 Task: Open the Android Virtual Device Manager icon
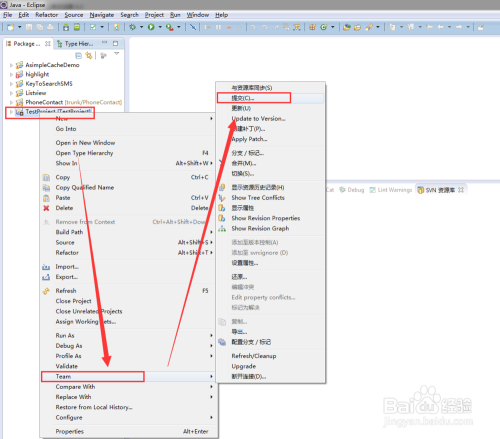[x=77, y=27]
